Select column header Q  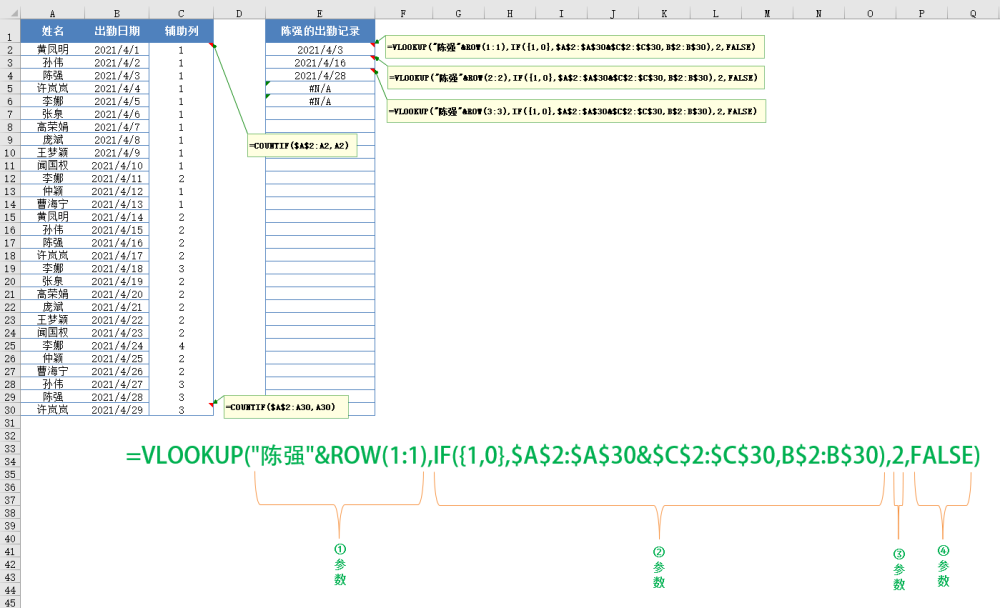pos(973,13)
